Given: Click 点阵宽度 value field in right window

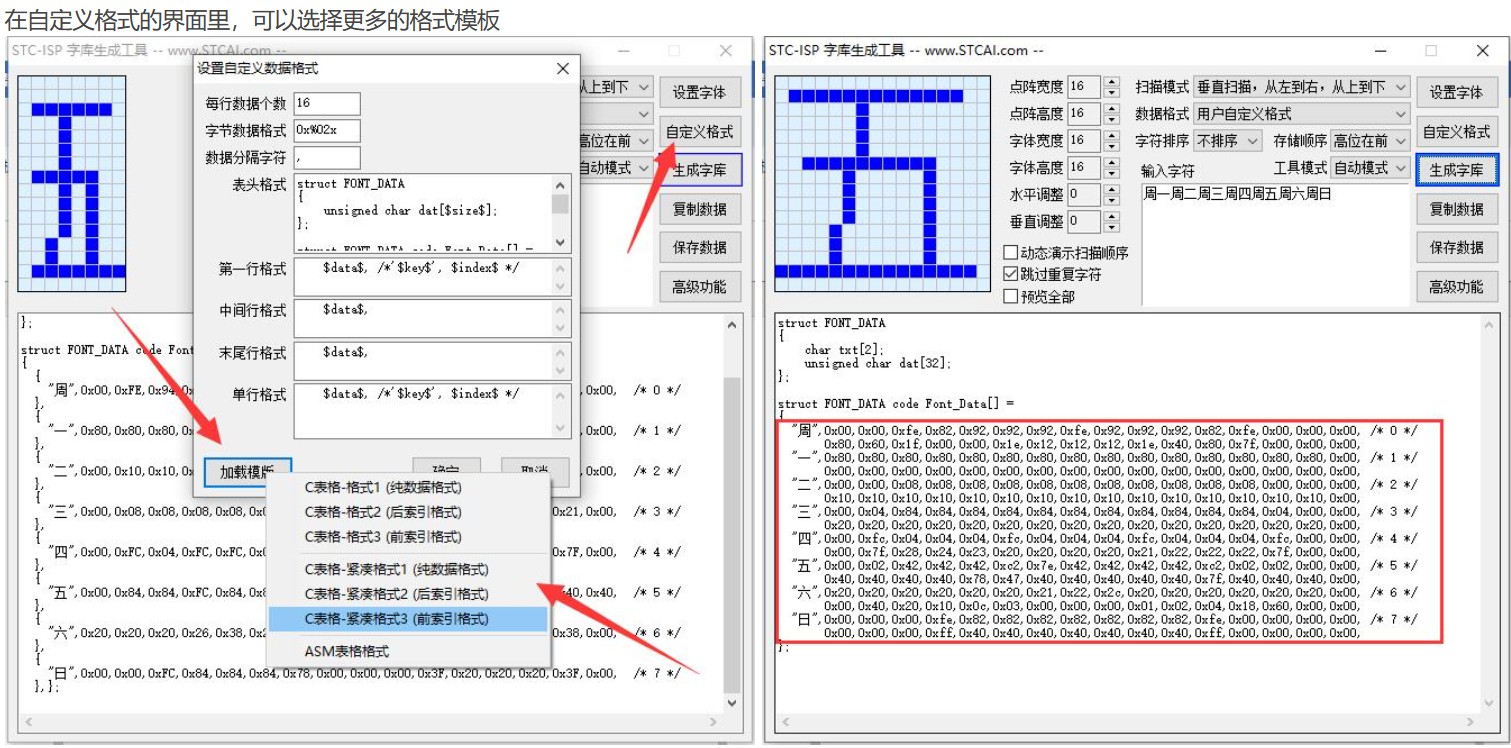Looking at the screenshot, I should click(x=1085, y=87).
